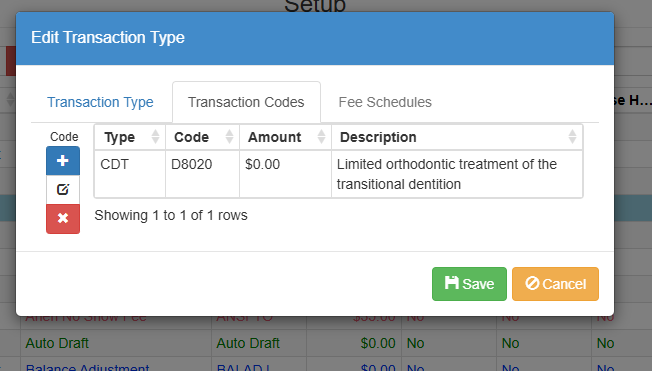This screenshot has height=371, width=652.
Task: Open the Fee Schedules tab
Action: pyautogui.click(x=385, y=102)
